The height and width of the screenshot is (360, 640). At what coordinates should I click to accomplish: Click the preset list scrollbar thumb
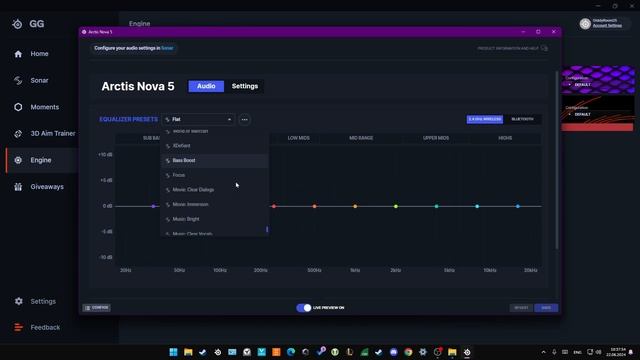click(267, 229)
